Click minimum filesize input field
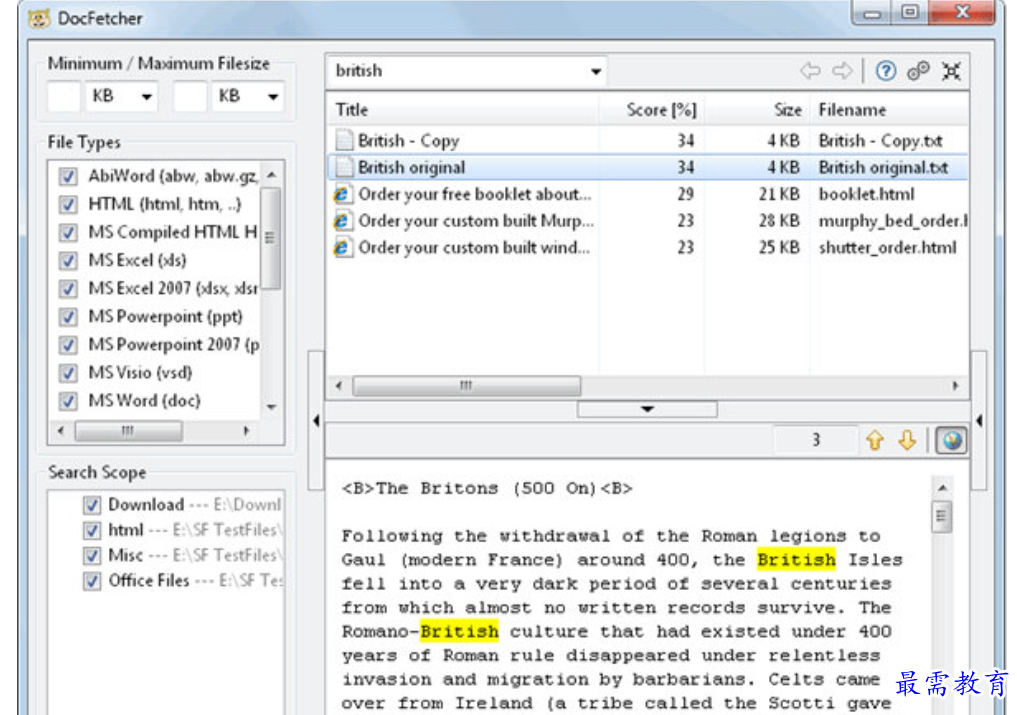Screen dimensions: 1017x715 [x=64, y=97]
